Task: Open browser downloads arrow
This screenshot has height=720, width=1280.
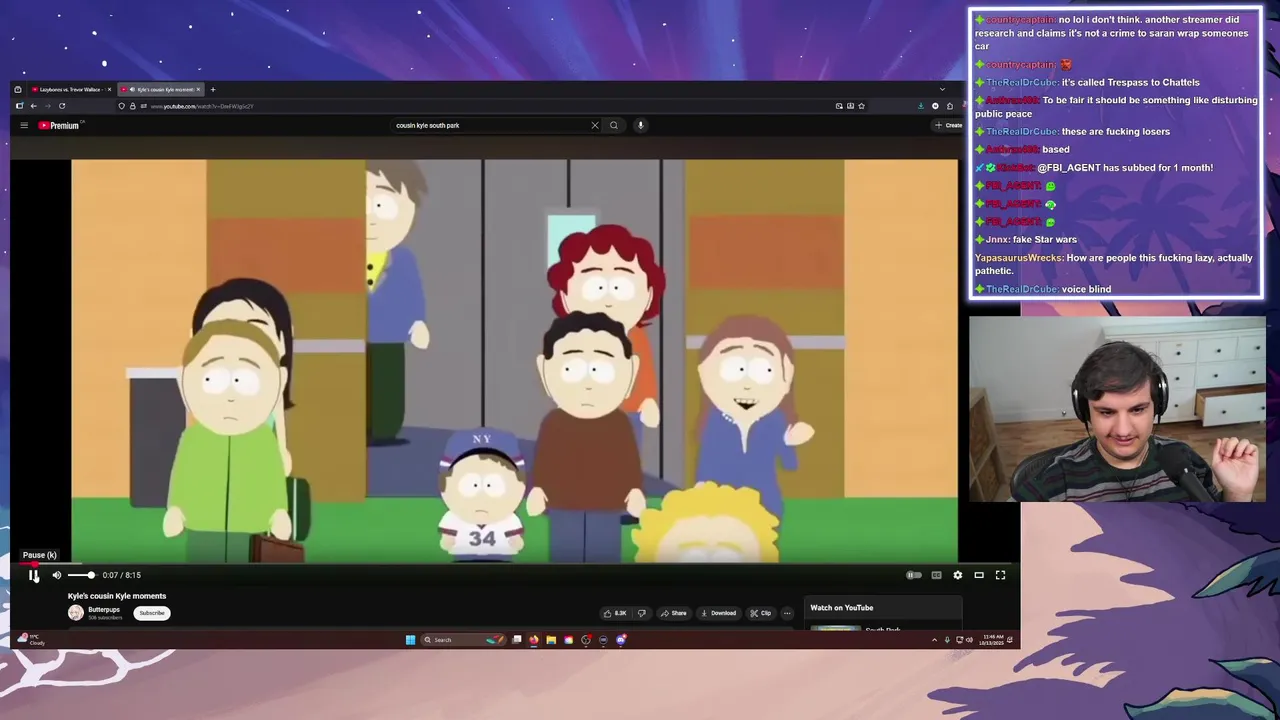Action: tap(920, 106)
